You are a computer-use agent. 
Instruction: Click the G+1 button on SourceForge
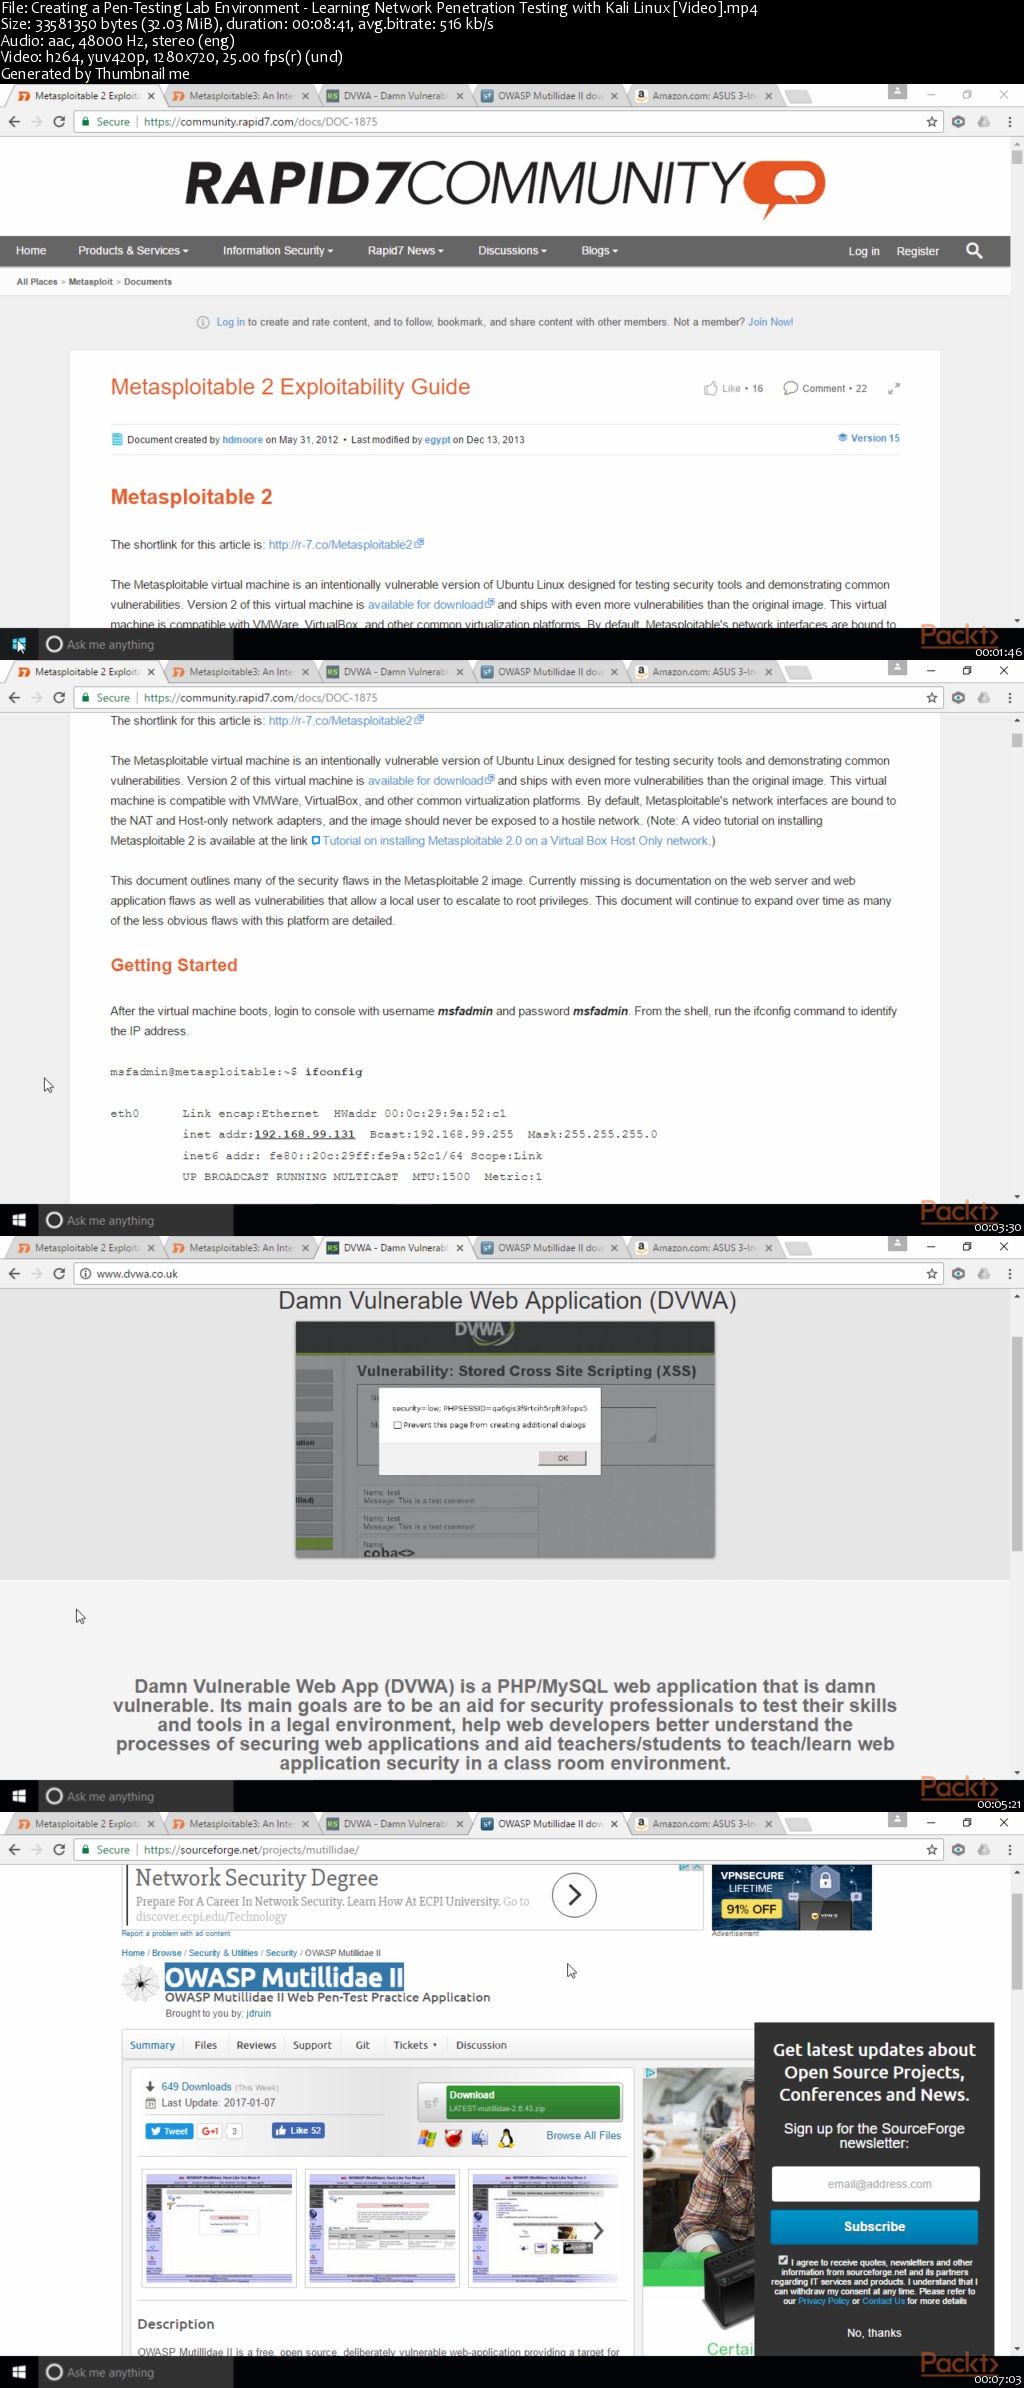click(x=210, y=2130)
